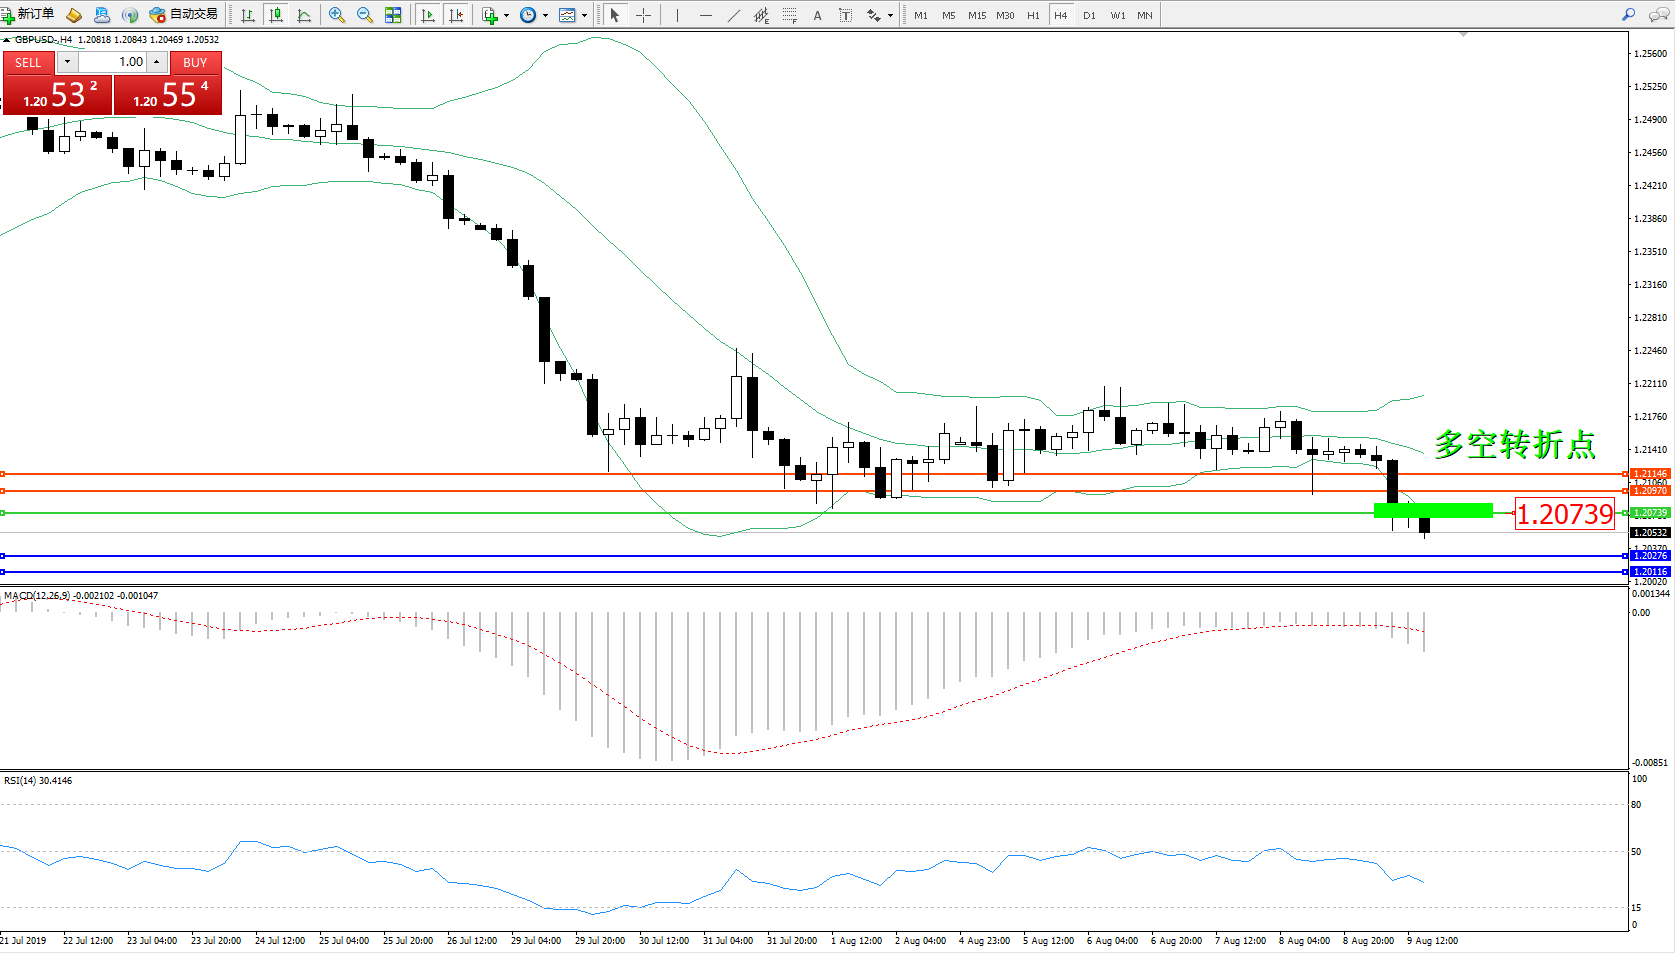Click the green rectangle at 1.20739 level

click(1433, 511)
